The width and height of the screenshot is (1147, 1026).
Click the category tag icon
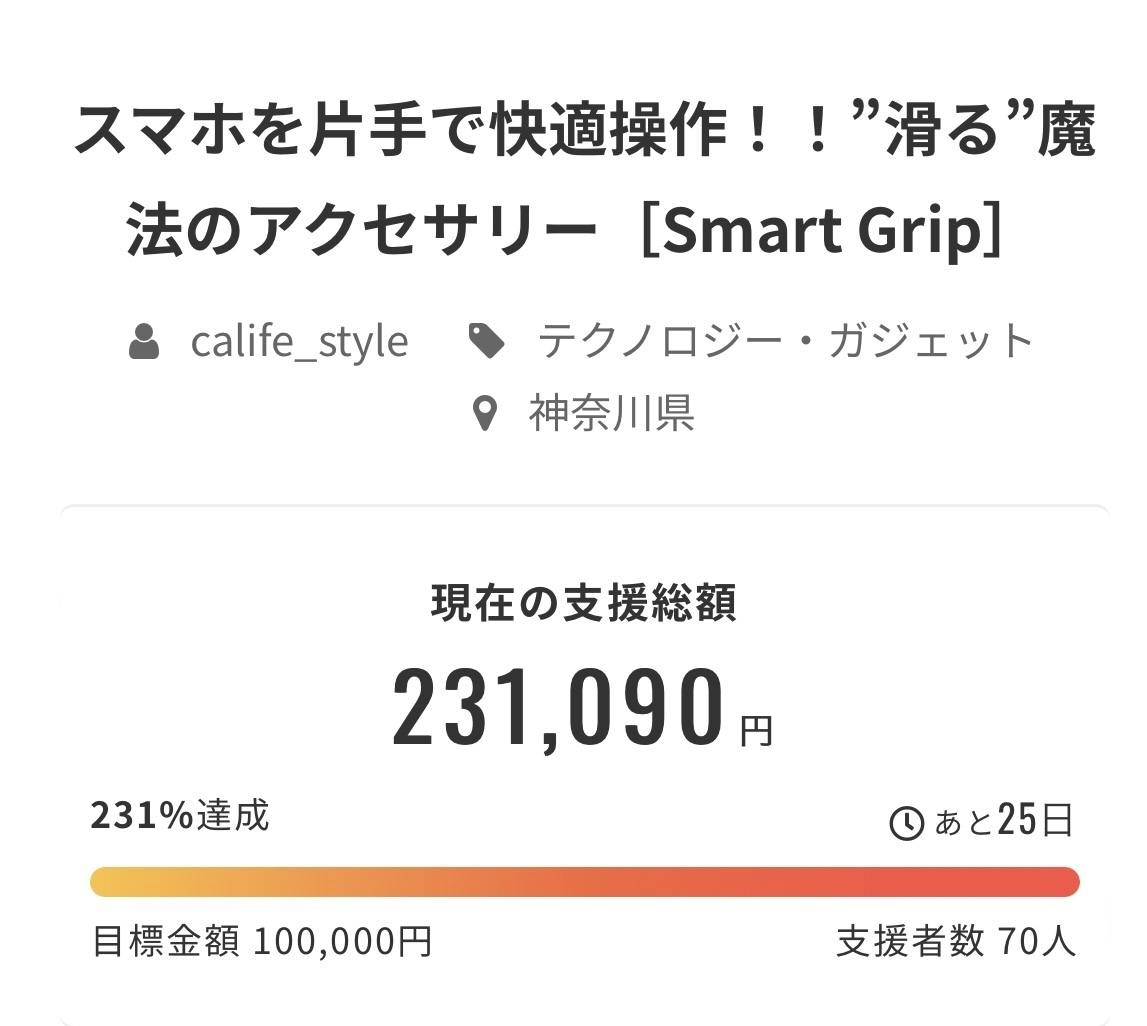pyautogui.click(x=487, y=341)
